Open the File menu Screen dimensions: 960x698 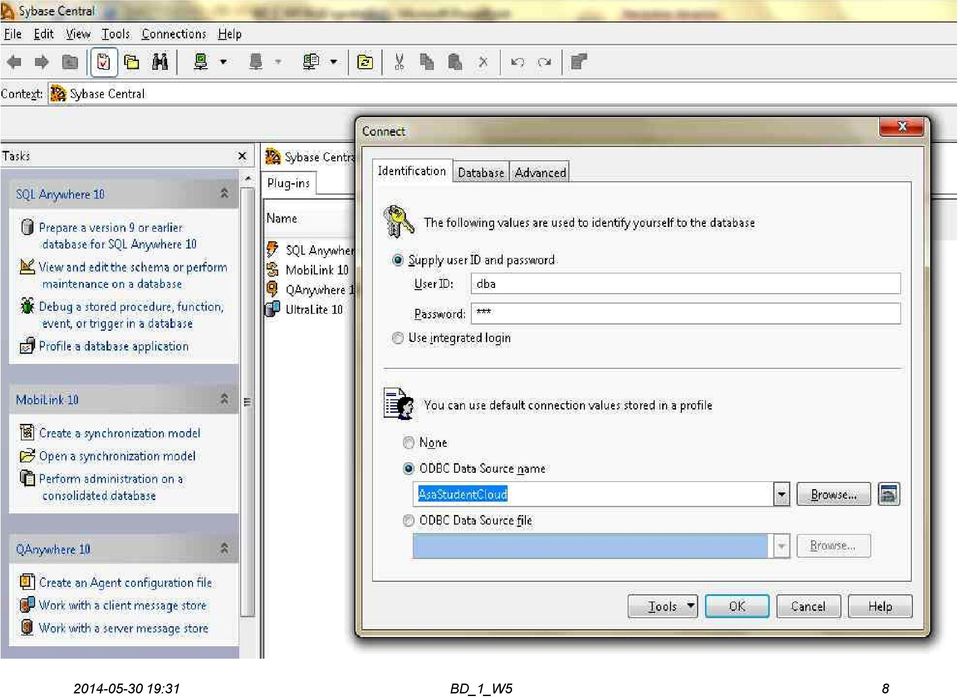pos(13,34)
